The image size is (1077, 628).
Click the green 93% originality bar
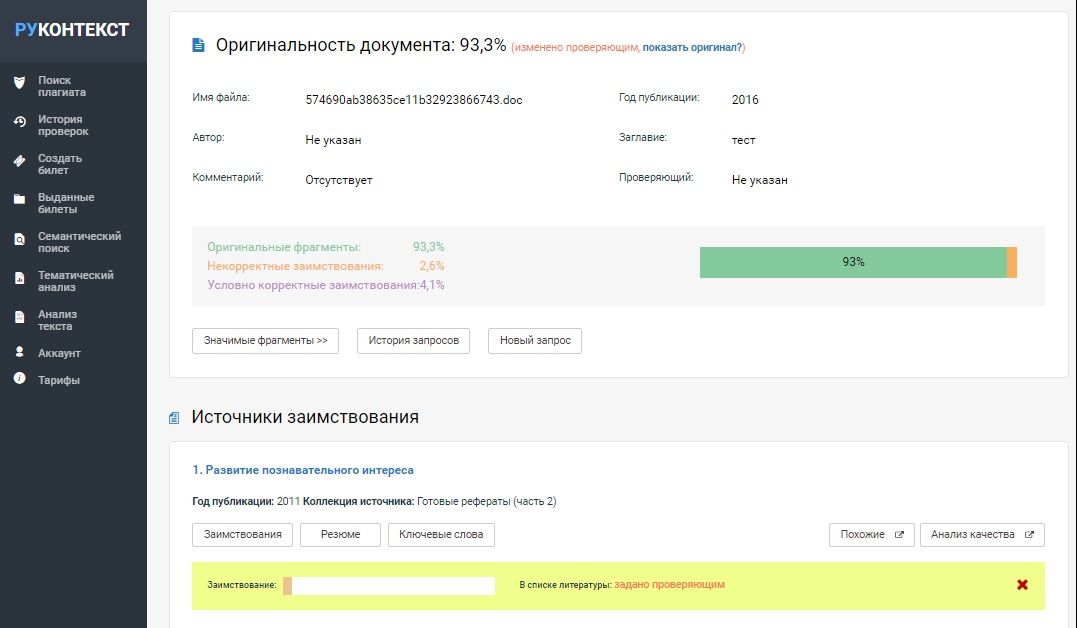(852, 262)
